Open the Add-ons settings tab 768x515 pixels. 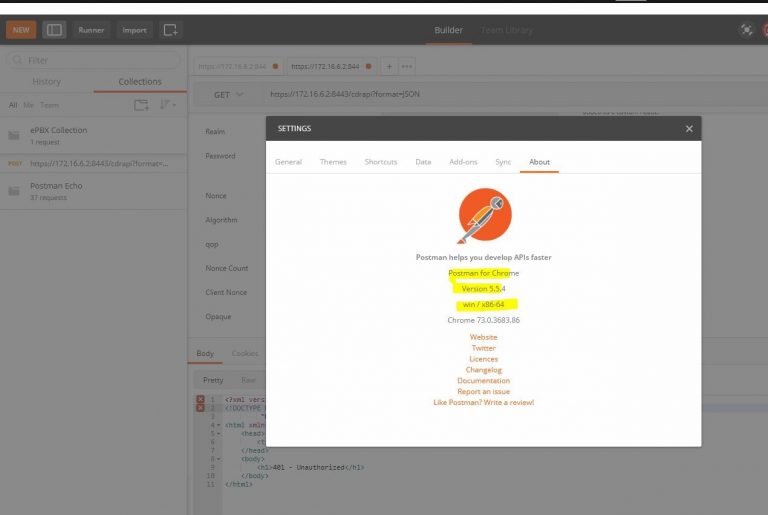463,162
